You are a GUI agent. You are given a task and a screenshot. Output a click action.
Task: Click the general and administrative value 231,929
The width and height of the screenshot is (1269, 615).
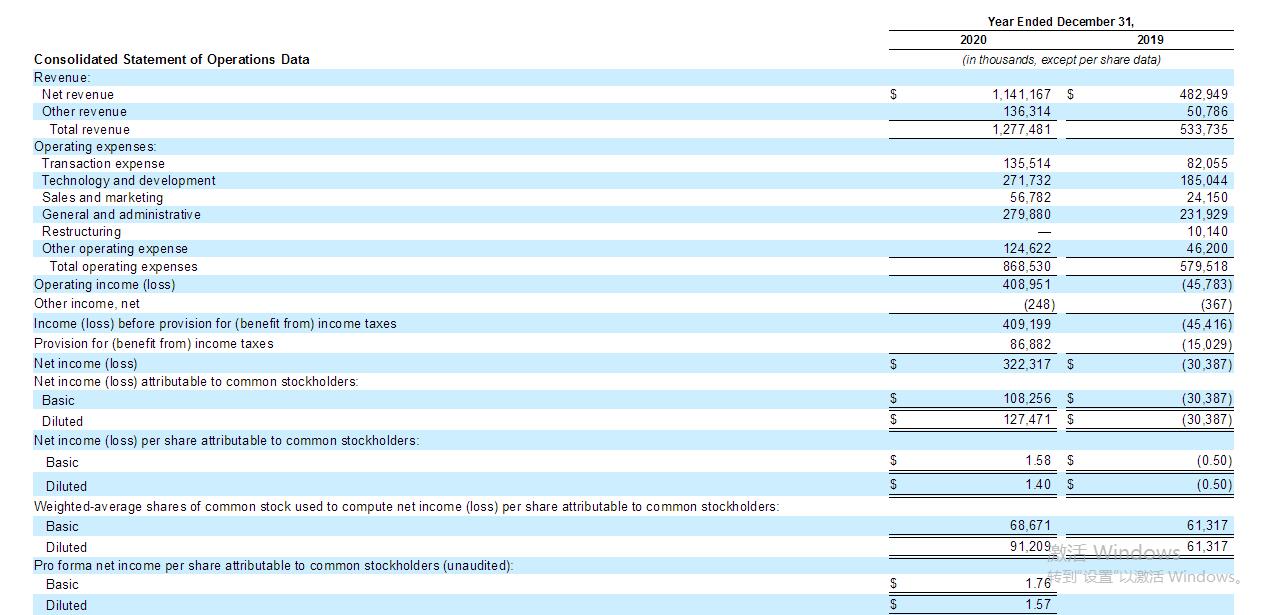[x=1204, y=215]
